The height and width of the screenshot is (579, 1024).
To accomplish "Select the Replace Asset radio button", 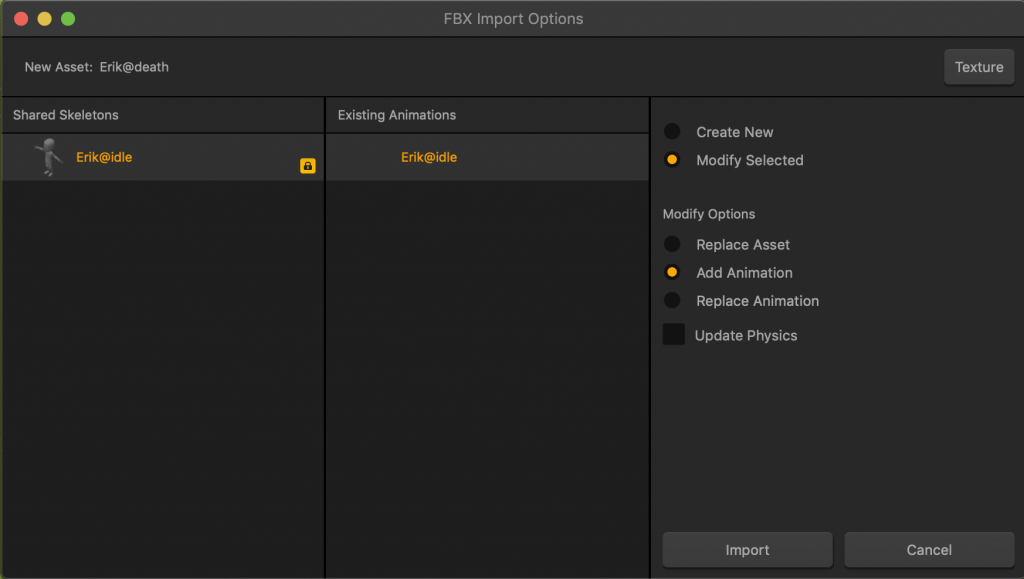I will pos(672,244).
